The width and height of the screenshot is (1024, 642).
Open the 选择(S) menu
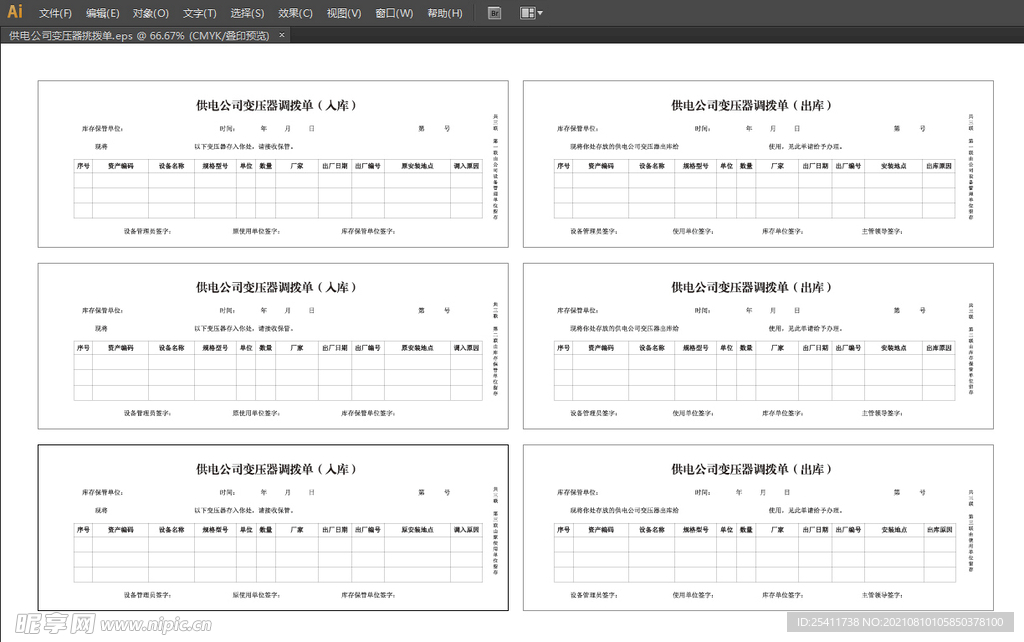point(247,13)
